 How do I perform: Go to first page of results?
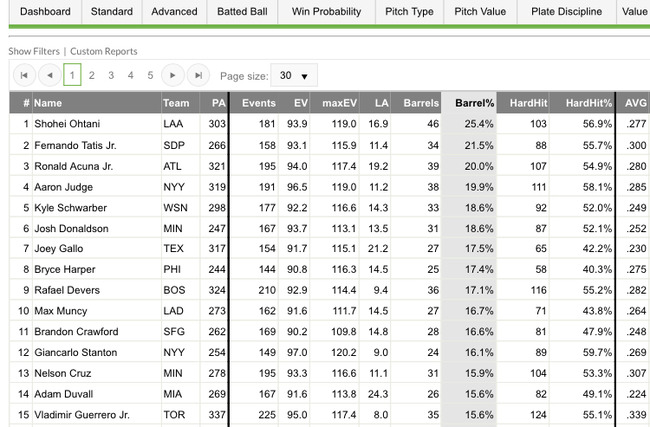click(23, 75)
